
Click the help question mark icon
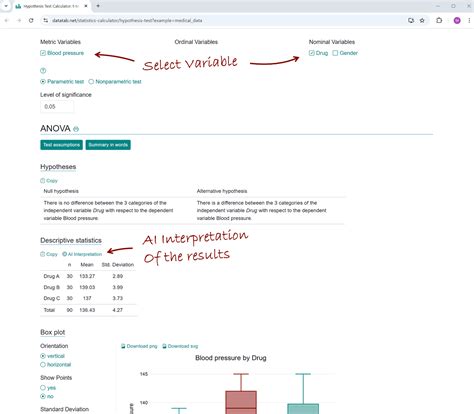click(43, 71)
